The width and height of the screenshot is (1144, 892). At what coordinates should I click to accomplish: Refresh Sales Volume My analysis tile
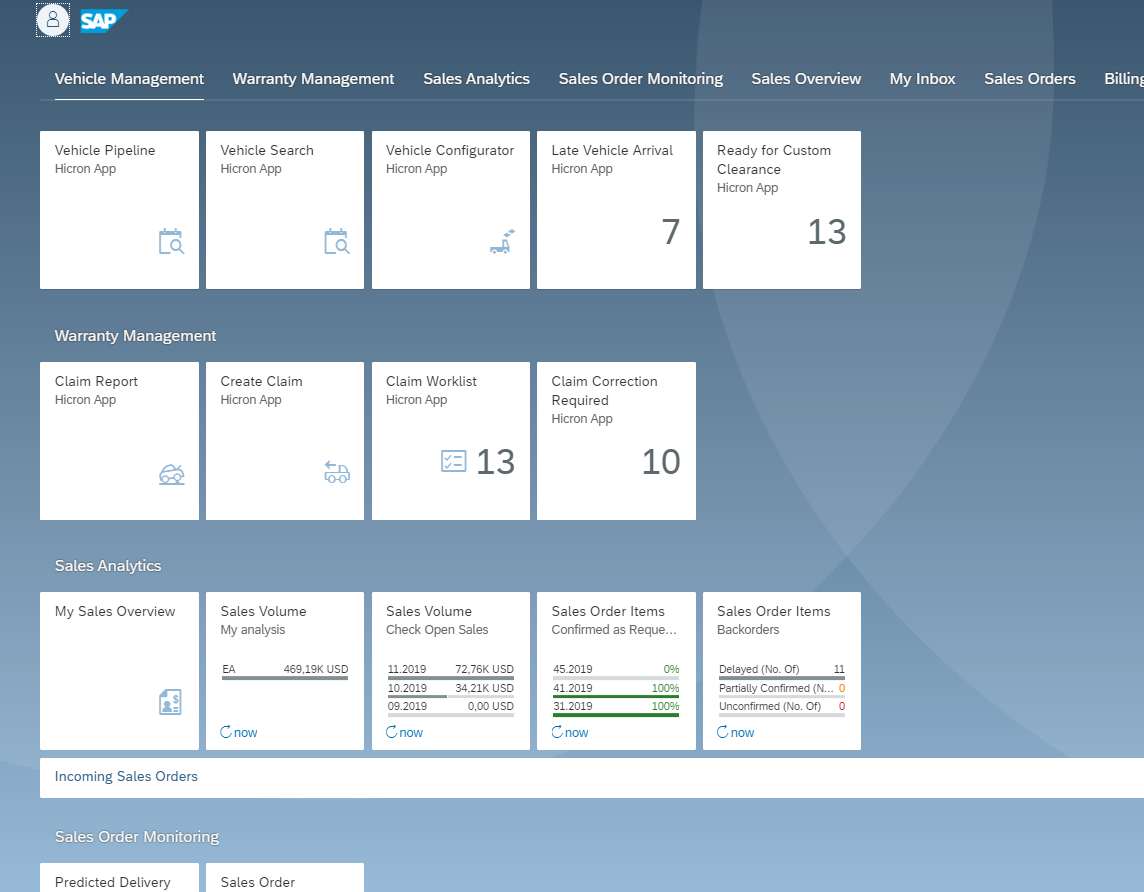pyautogui.click(x=239, y=732)
